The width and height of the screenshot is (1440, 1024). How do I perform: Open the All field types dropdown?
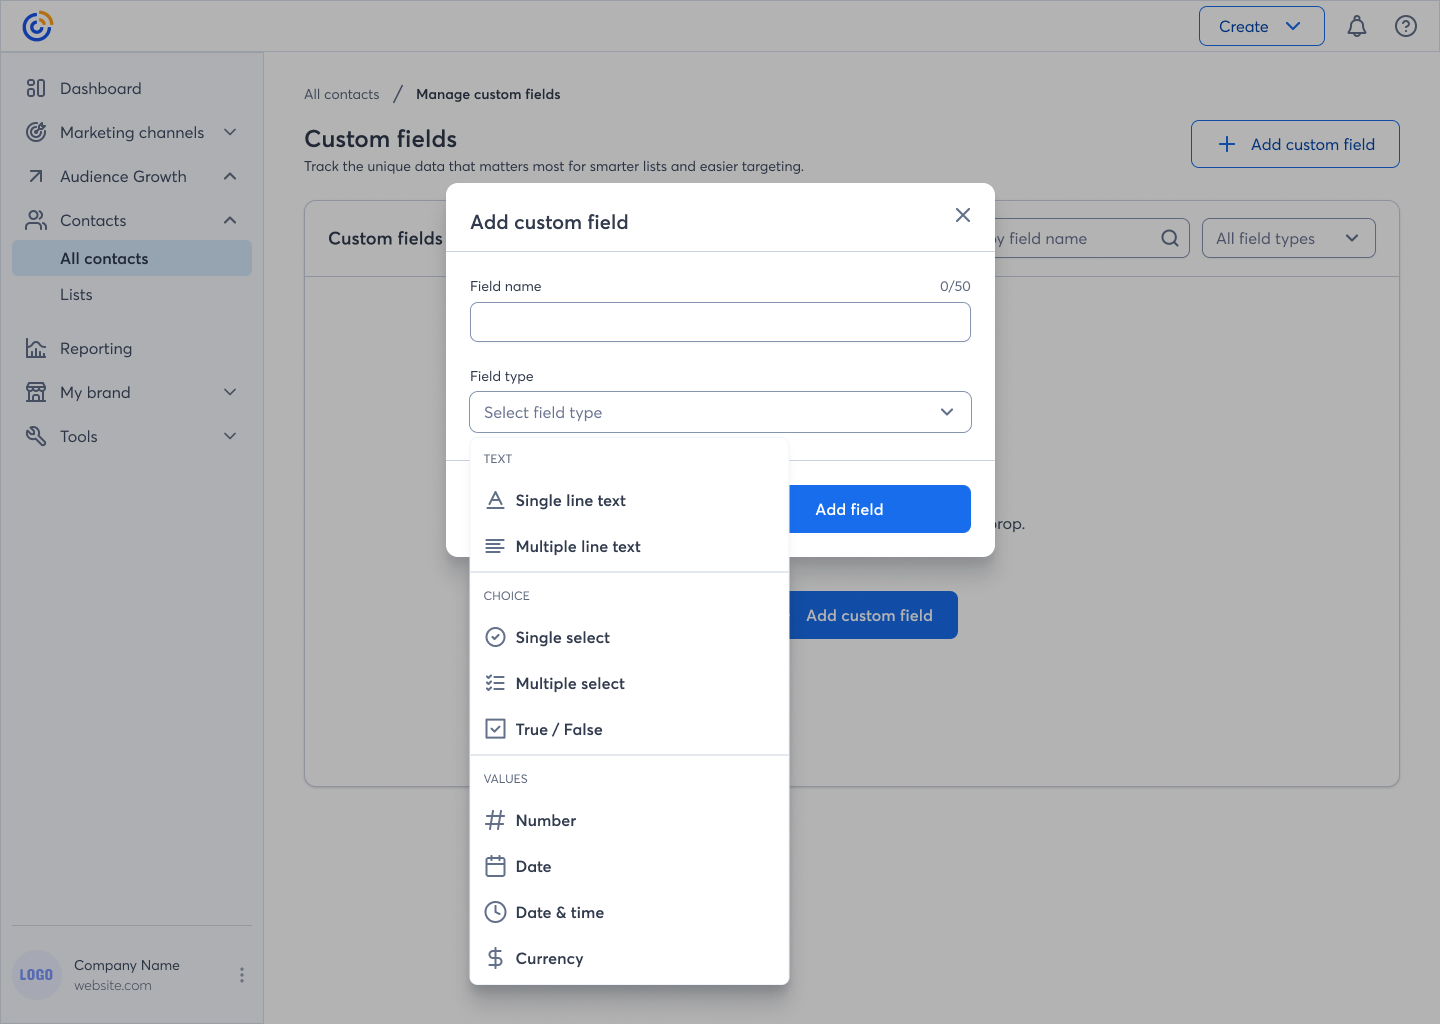[1287, 238]
